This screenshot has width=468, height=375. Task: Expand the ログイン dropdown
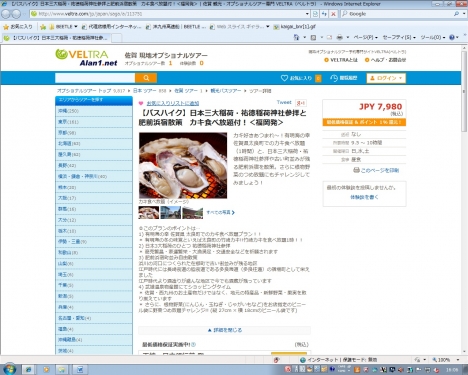pyautogui.click(x=386, y=78)
